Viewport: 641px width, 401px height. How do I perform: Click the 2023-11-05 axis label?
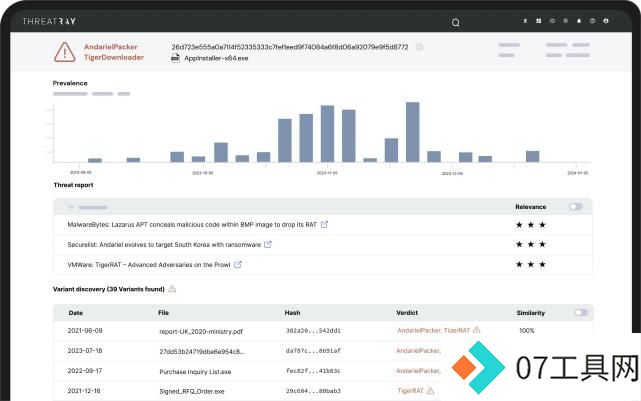327,173
